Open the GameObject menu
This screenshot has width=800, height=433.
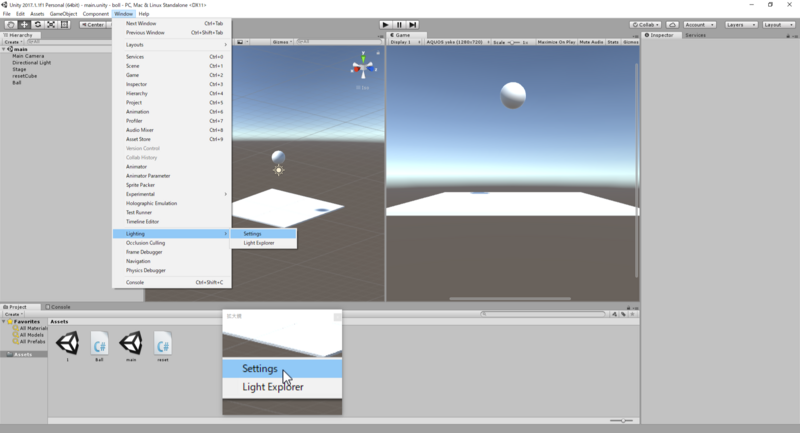pos(63,14)
